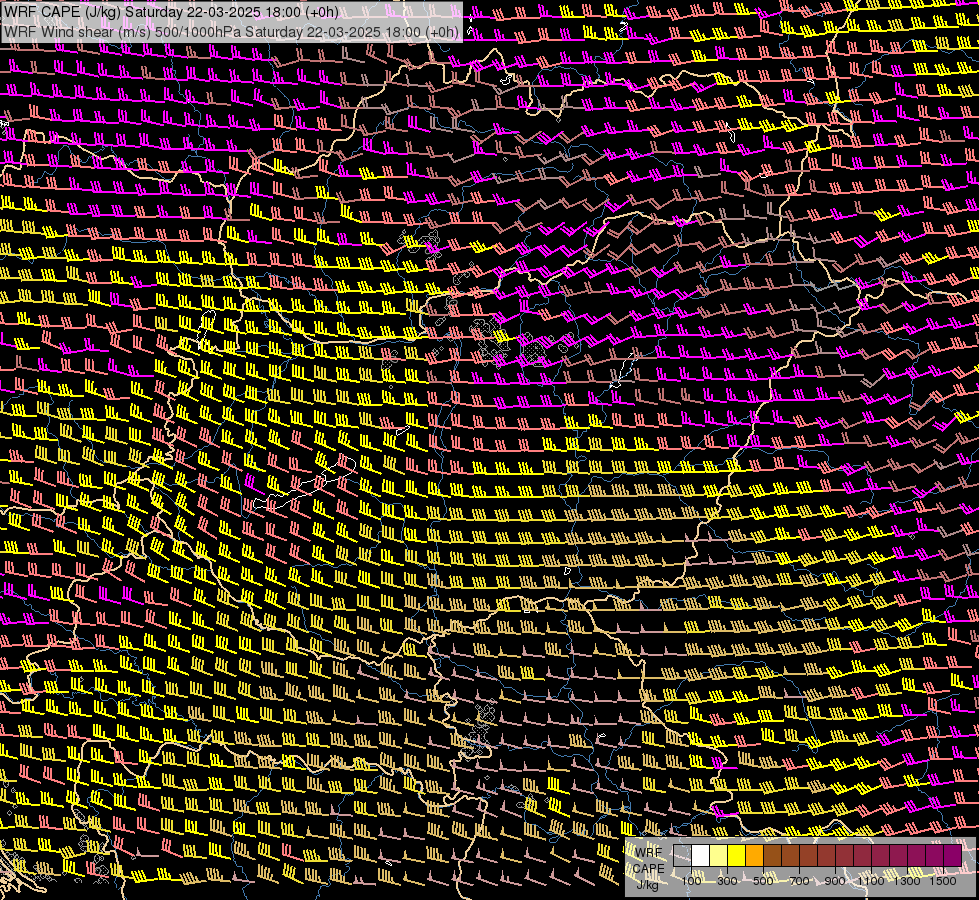This screenshot has width=979, height=900.
Task: Click the '1100' legend tick label
Action: pyautogui.click(x=870, y=881)
